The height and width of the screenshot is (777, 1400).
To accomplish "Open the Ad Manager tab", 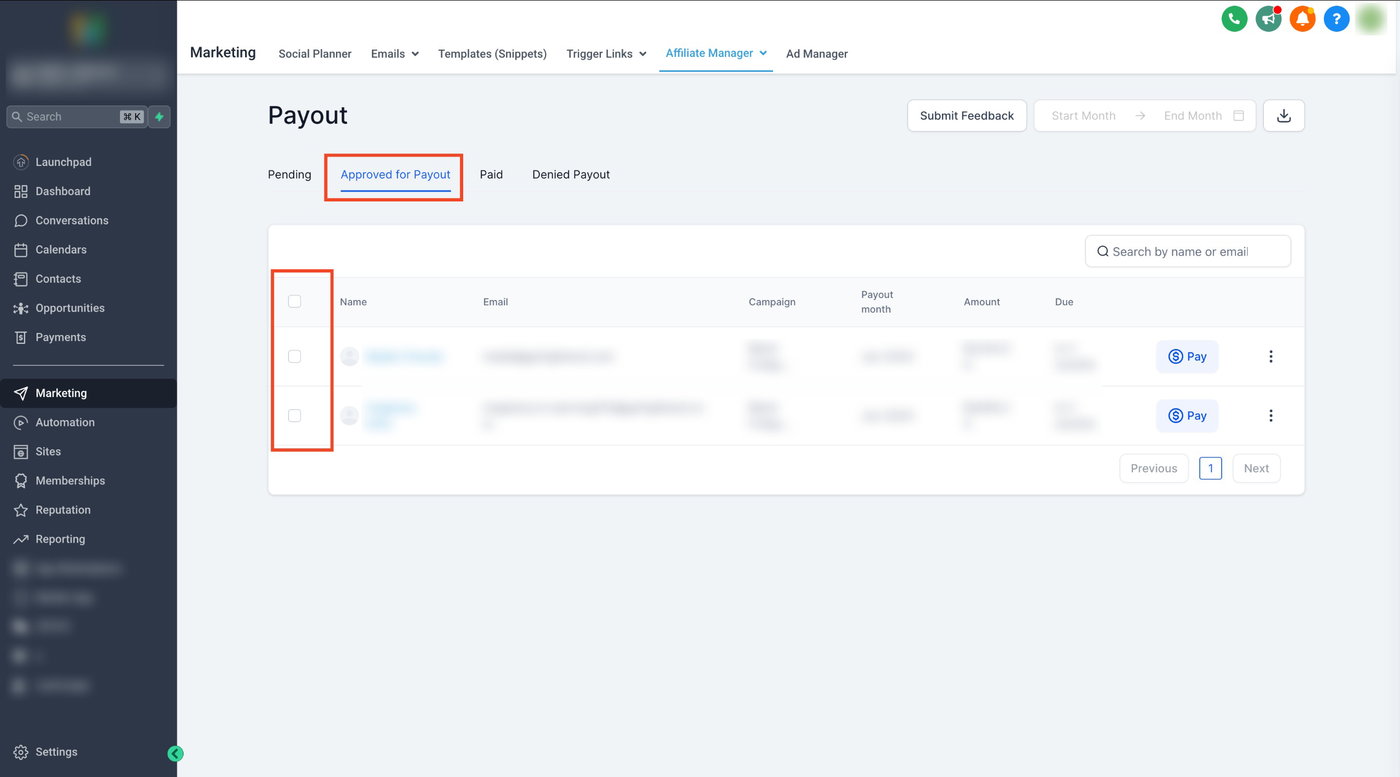I will [817, 54].
